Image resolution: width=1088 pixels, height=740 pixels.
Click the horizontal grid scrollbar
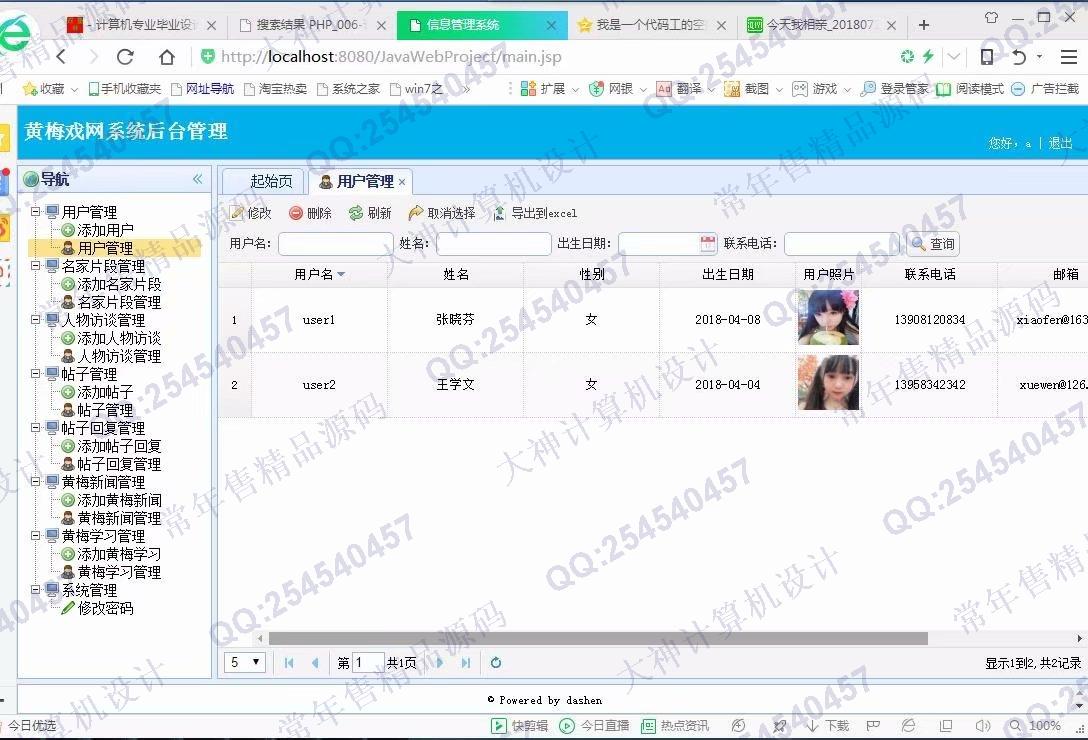pyautogui.click(x=598, y=639)
